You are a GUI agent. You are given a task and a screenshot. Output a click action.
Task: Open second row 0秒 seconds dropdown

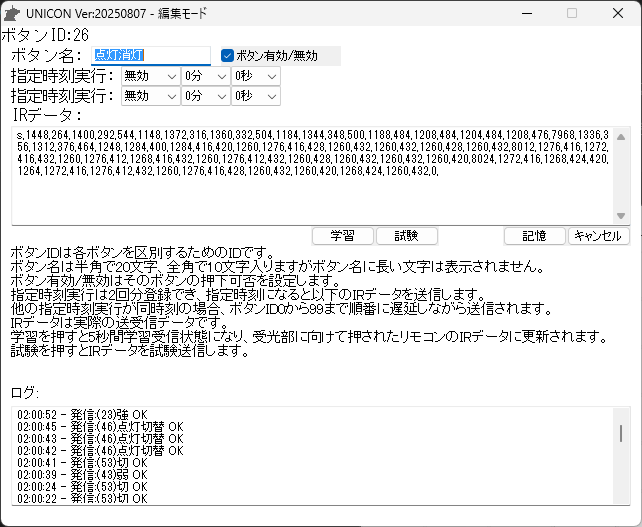(255, 96)
